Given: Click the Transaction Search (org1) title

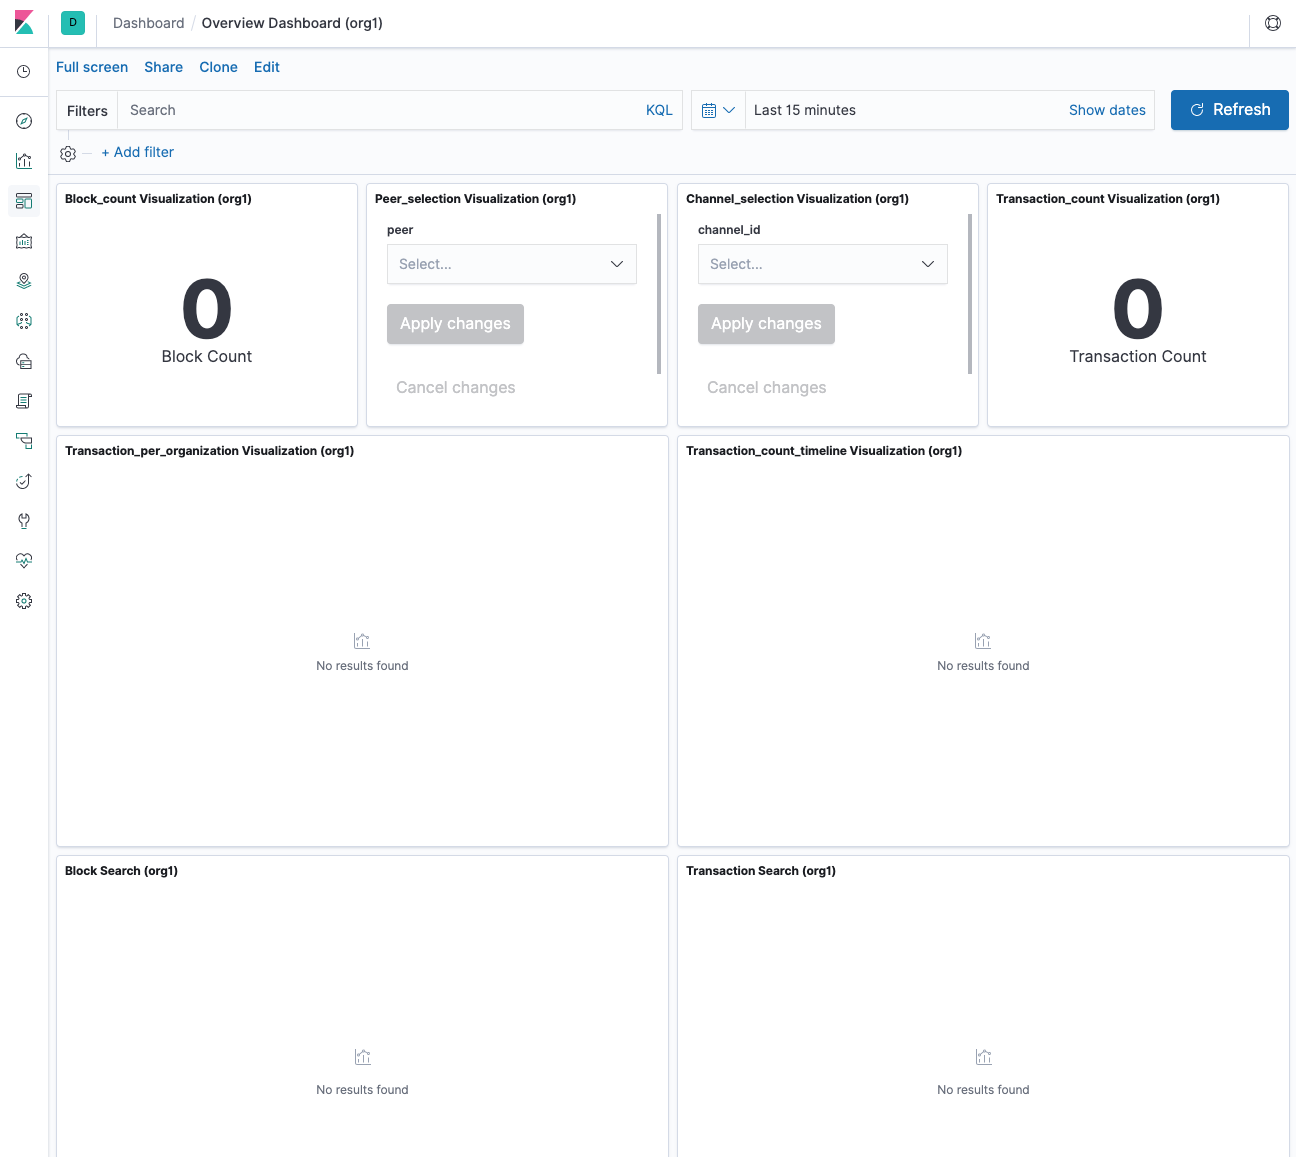Looking at the screenshot, I should point(761,871).
